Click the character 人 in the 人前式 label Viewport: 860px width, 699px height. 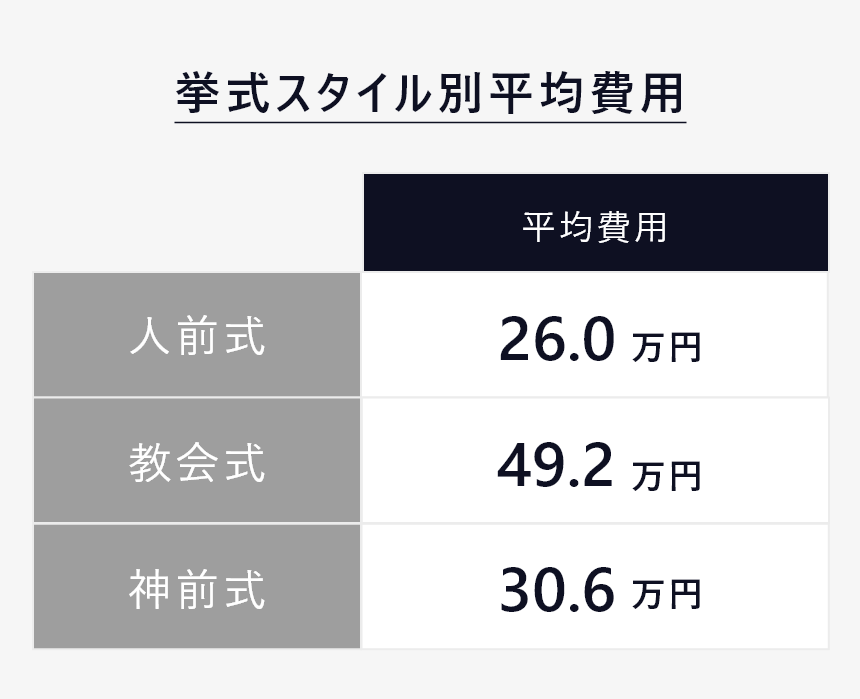click(149, 335)
